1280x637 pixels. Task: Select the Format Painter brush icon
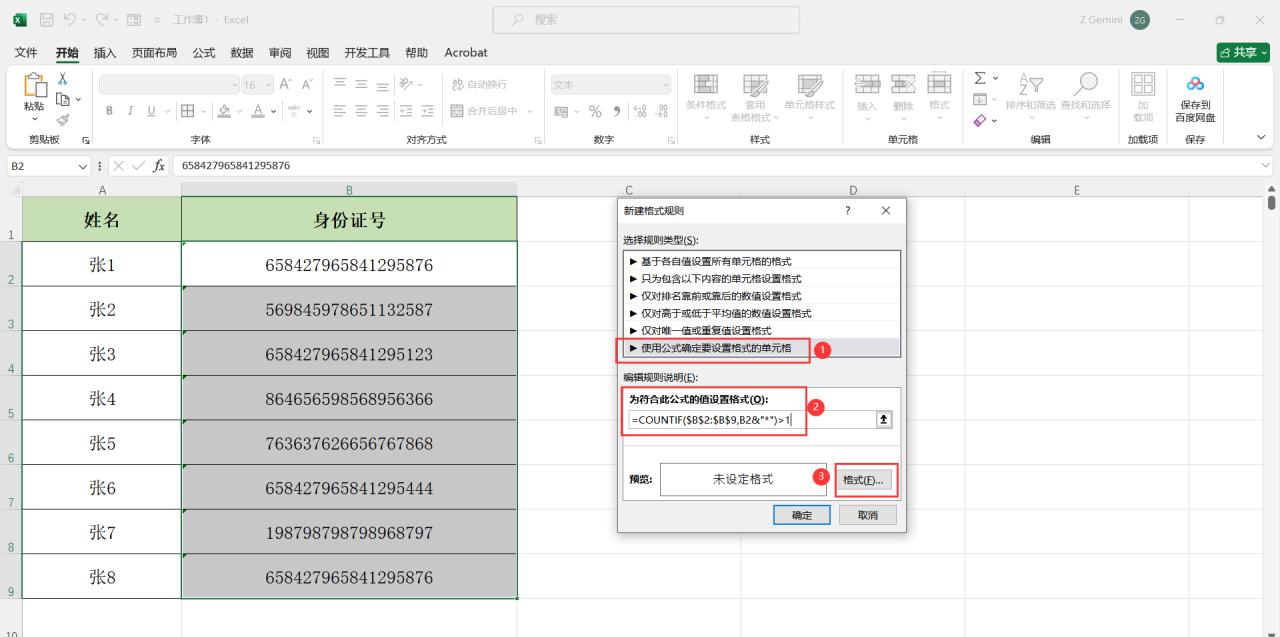pyautogui.click(x=62, y=120)
